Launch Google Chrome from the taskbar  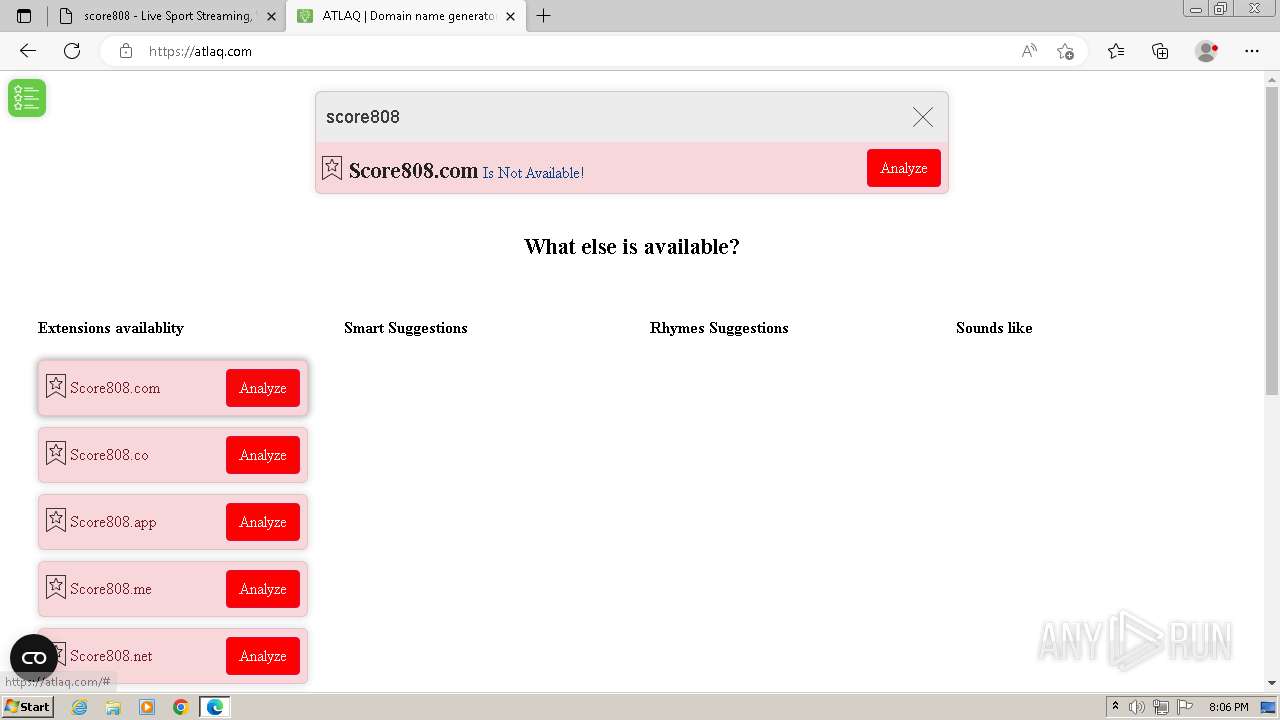(181, 707)
